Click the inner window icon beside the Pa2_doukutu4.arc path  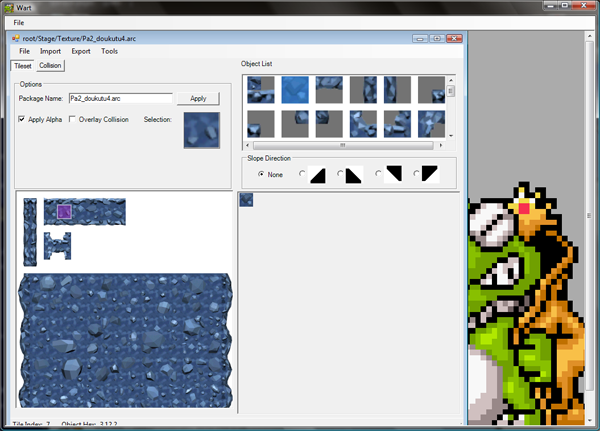tap(15, 38)
